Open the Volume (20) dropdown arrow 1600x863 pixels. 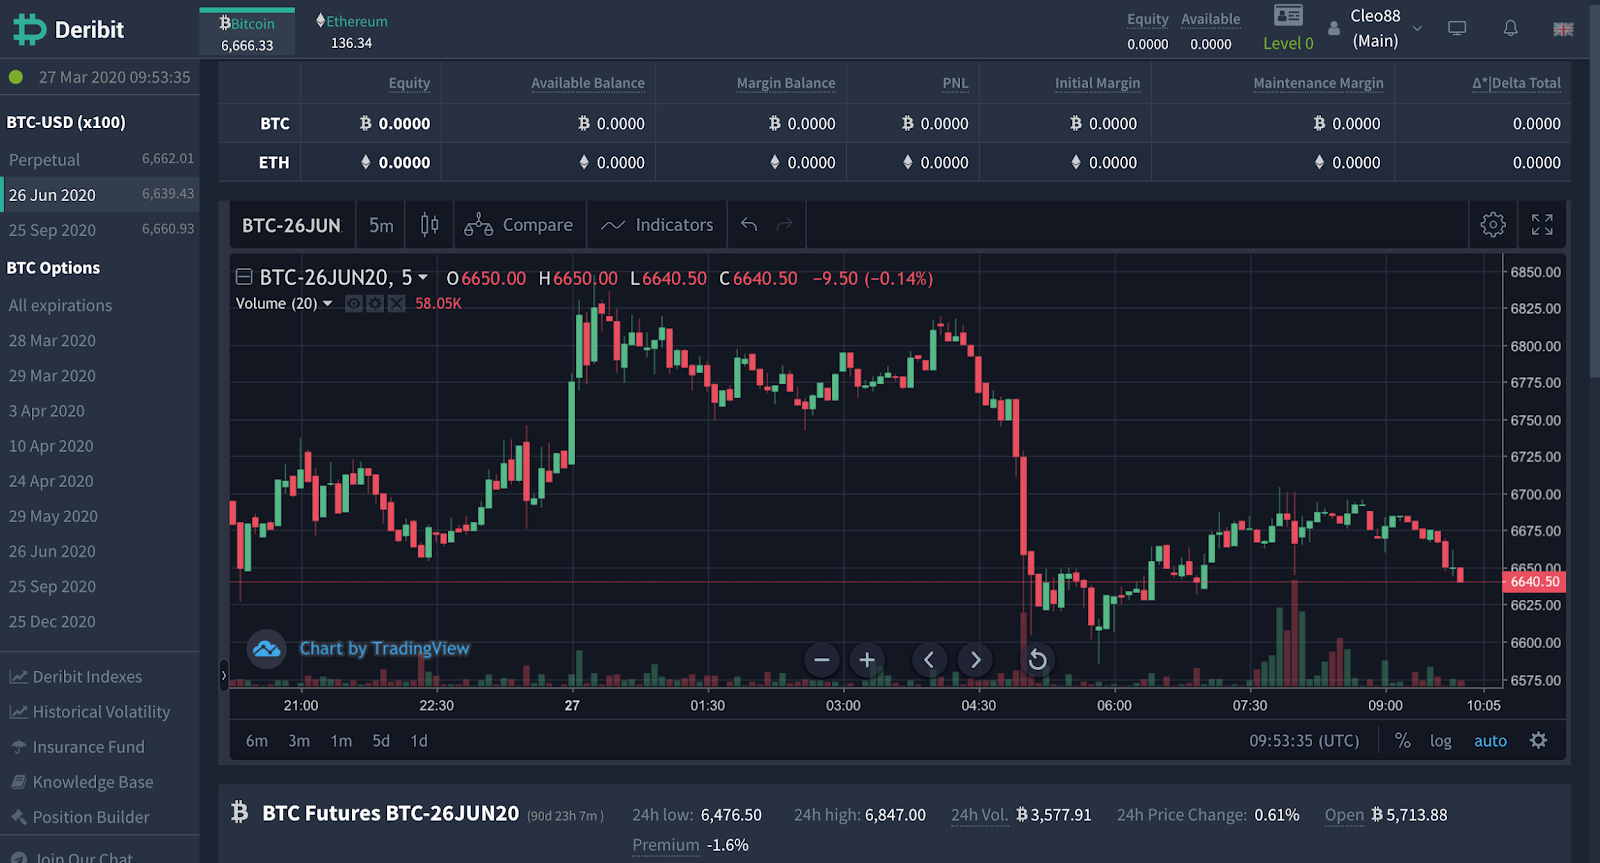[327, 303]
